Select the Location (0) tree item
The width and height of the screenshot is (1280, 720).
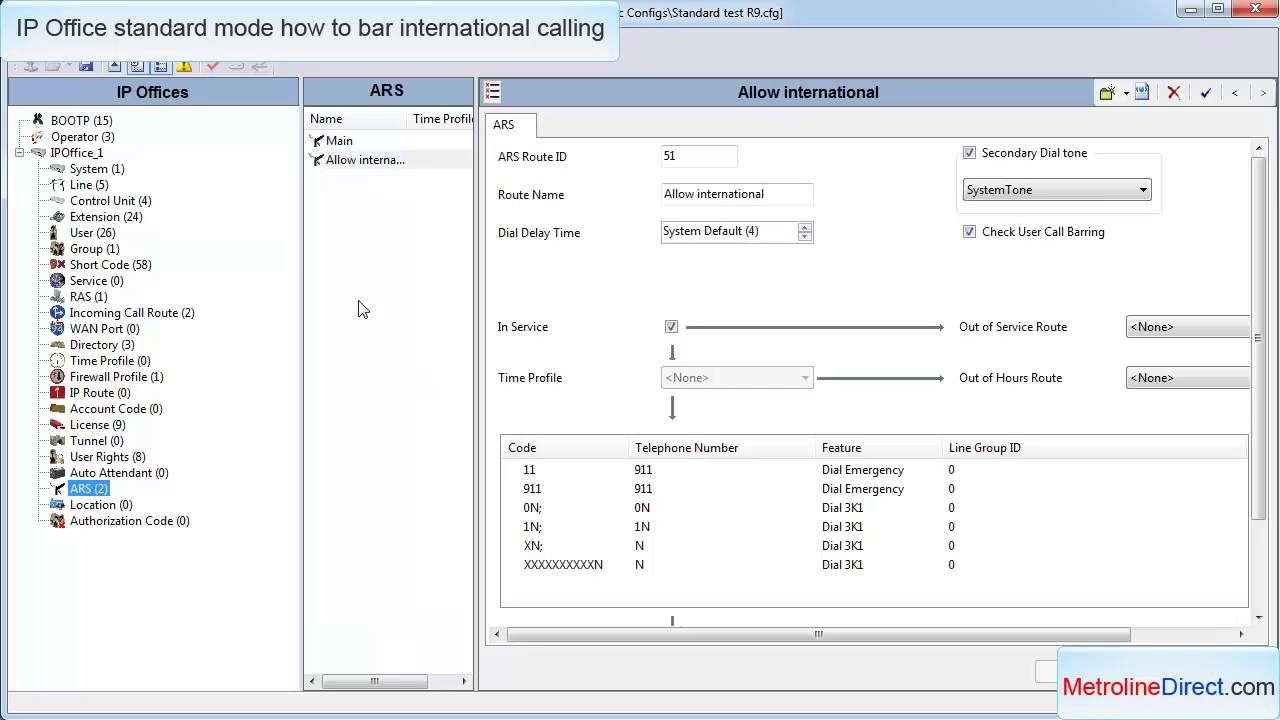(101, 505)
